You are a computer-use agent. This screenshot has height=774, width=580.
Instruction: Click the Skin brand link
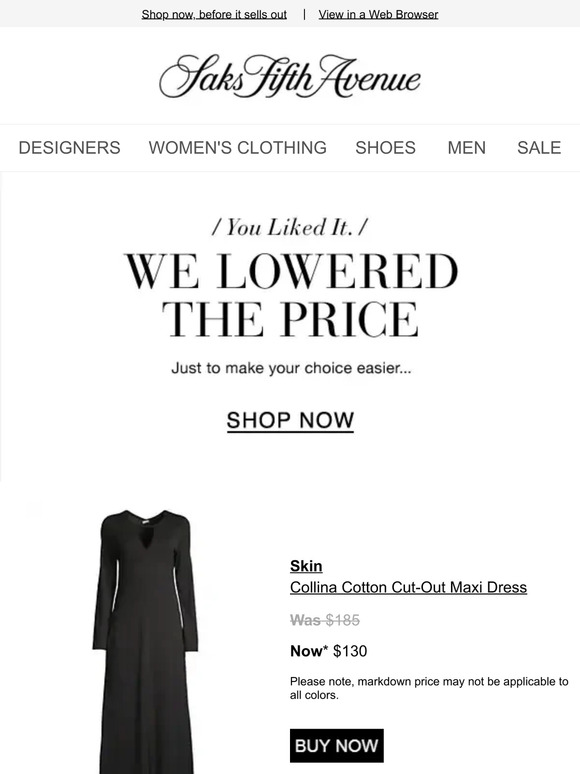click(306, 566)
